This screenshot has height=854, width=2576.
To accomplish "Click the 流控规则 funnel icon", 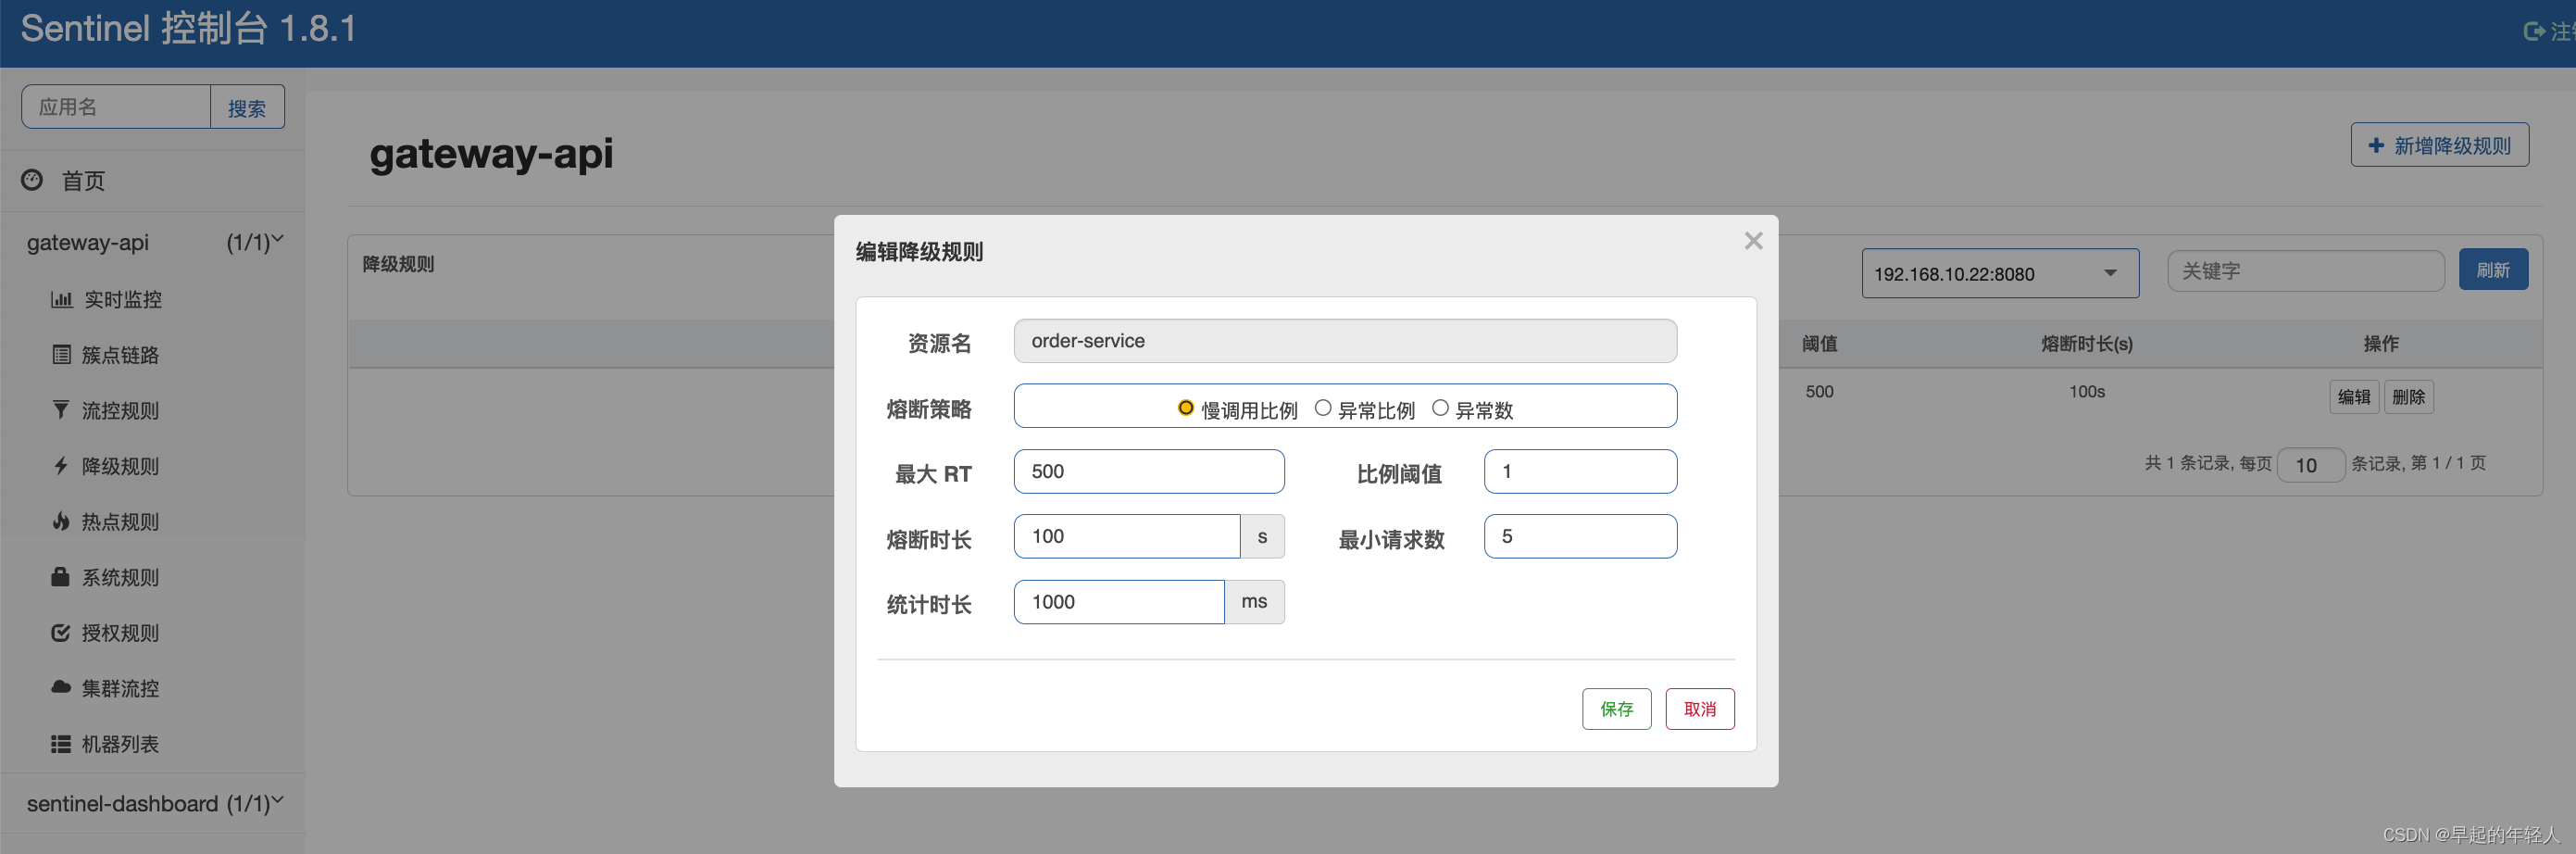I will pos(60,410).
